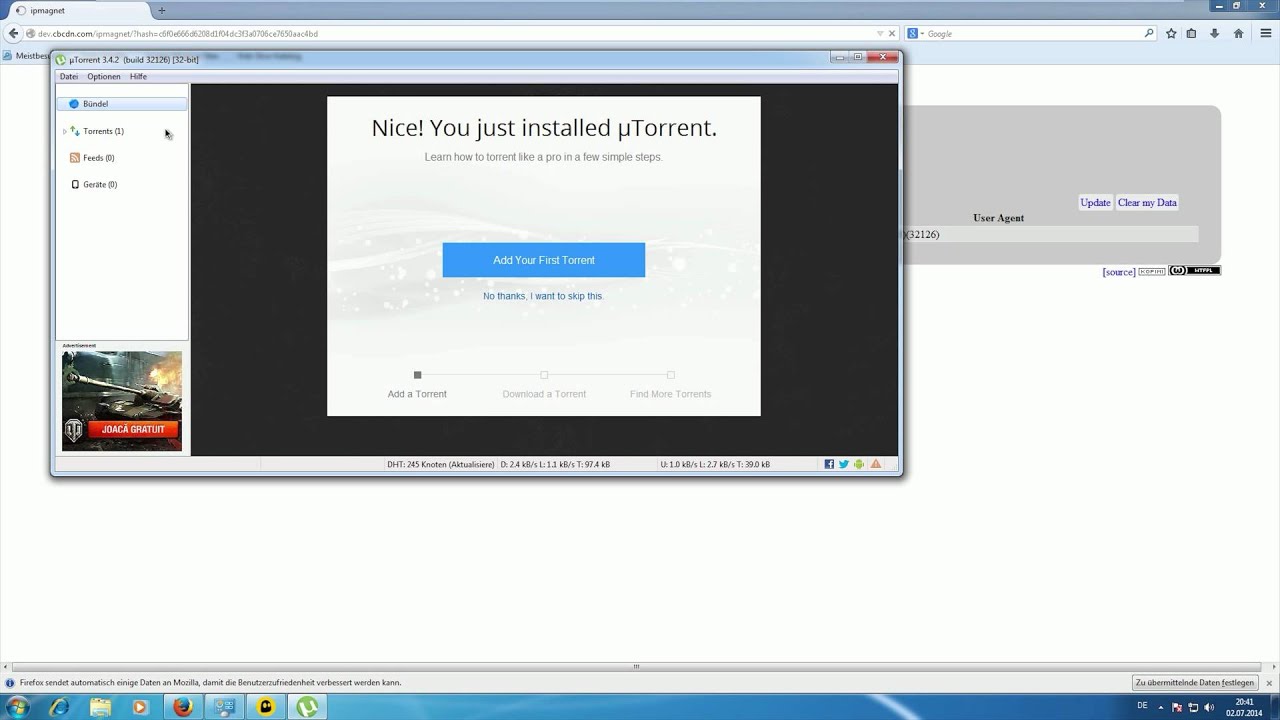Open the taskbar clock showing 20:41
This screenshot has height=720, width=1280.
pos(1245,707)
